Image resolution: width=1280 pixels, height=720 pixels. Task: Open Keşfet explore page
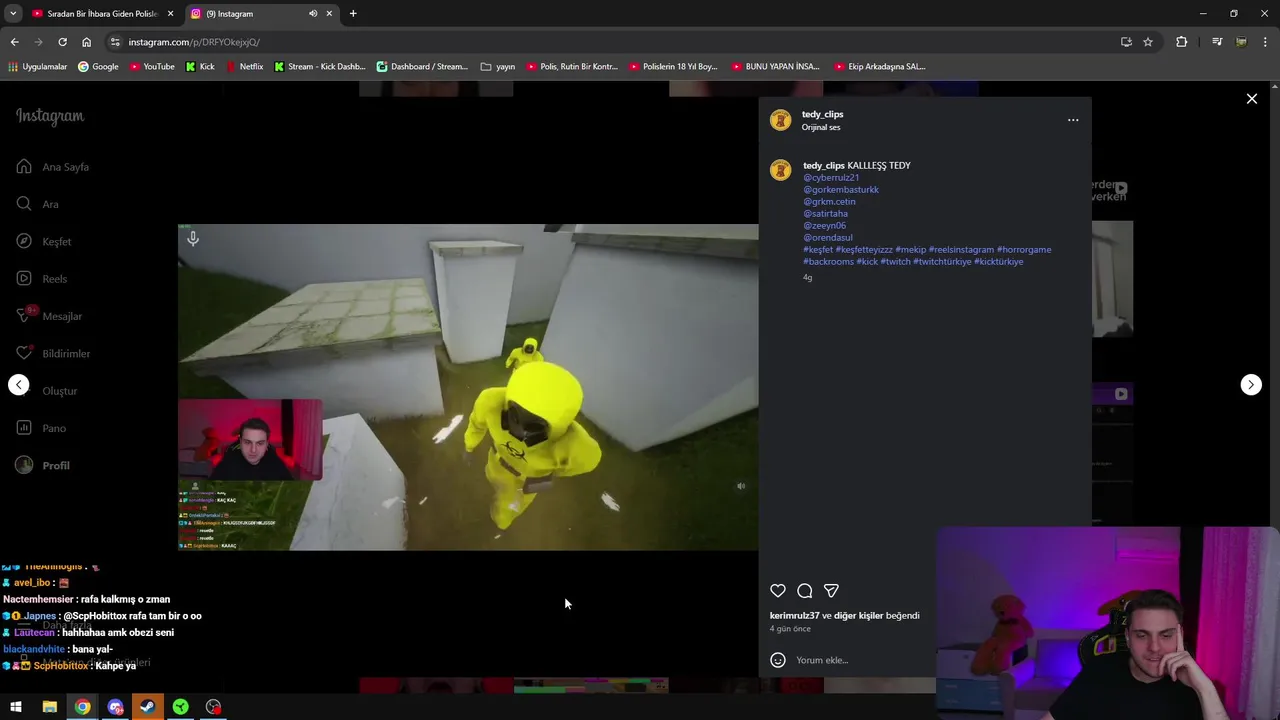pyautogui.click(x=44, y=242)
